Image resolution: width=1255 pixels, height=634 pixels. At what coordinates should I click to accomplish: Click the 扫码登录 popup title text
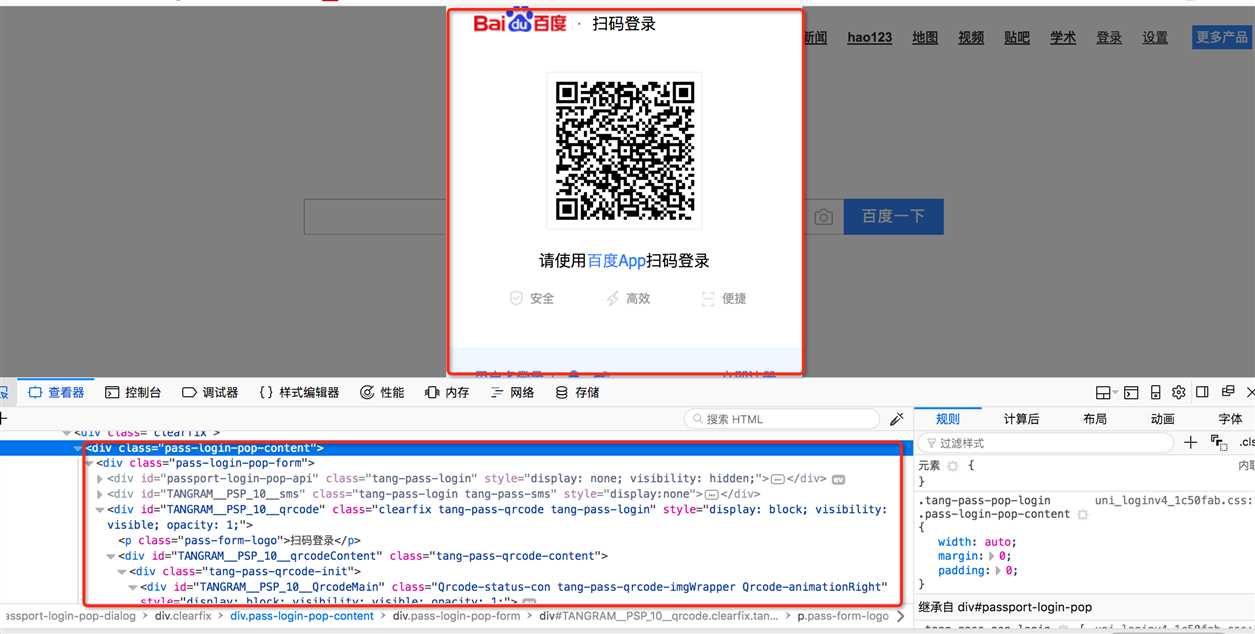(x=624, y=24)
